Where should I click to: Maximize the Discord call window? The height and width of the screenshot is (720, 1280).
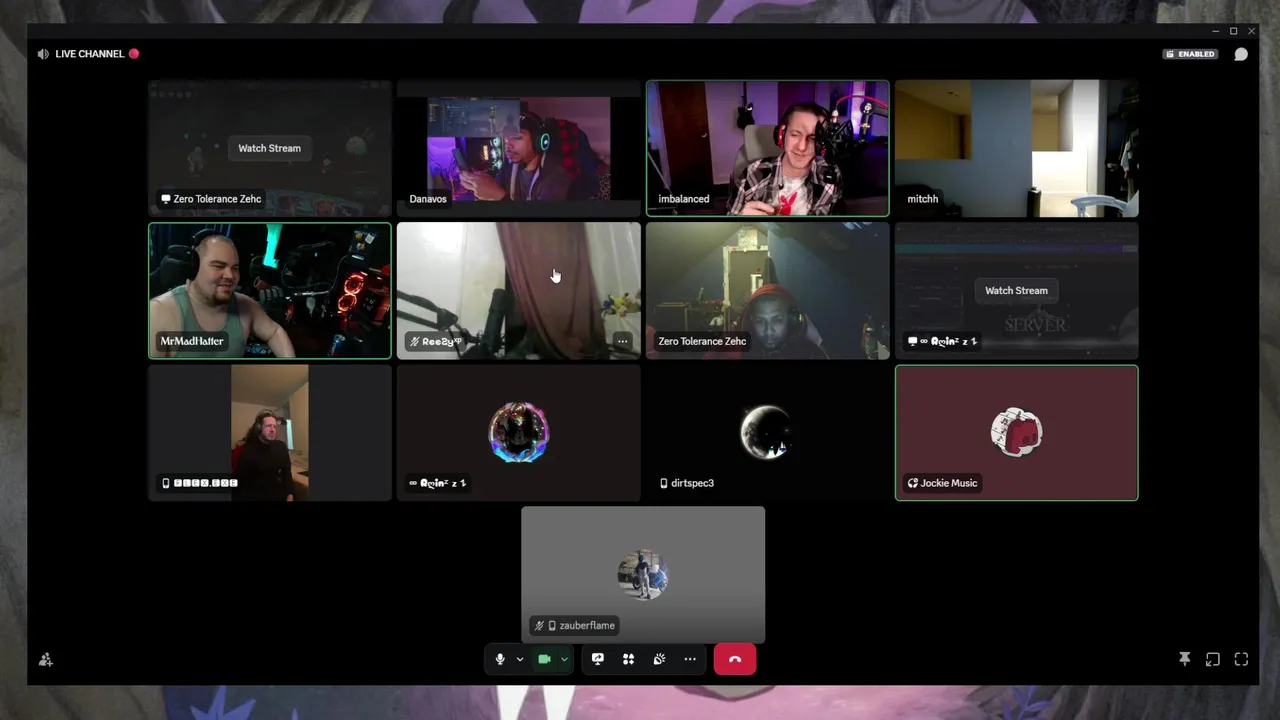click(x=1233, y=31)
